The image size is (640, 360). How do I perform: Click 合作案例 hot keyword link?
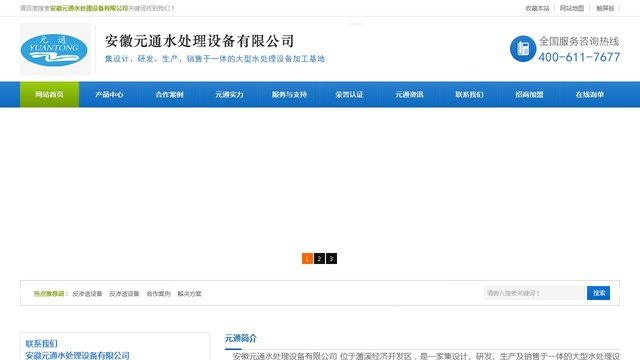click(x=158, y=293)
